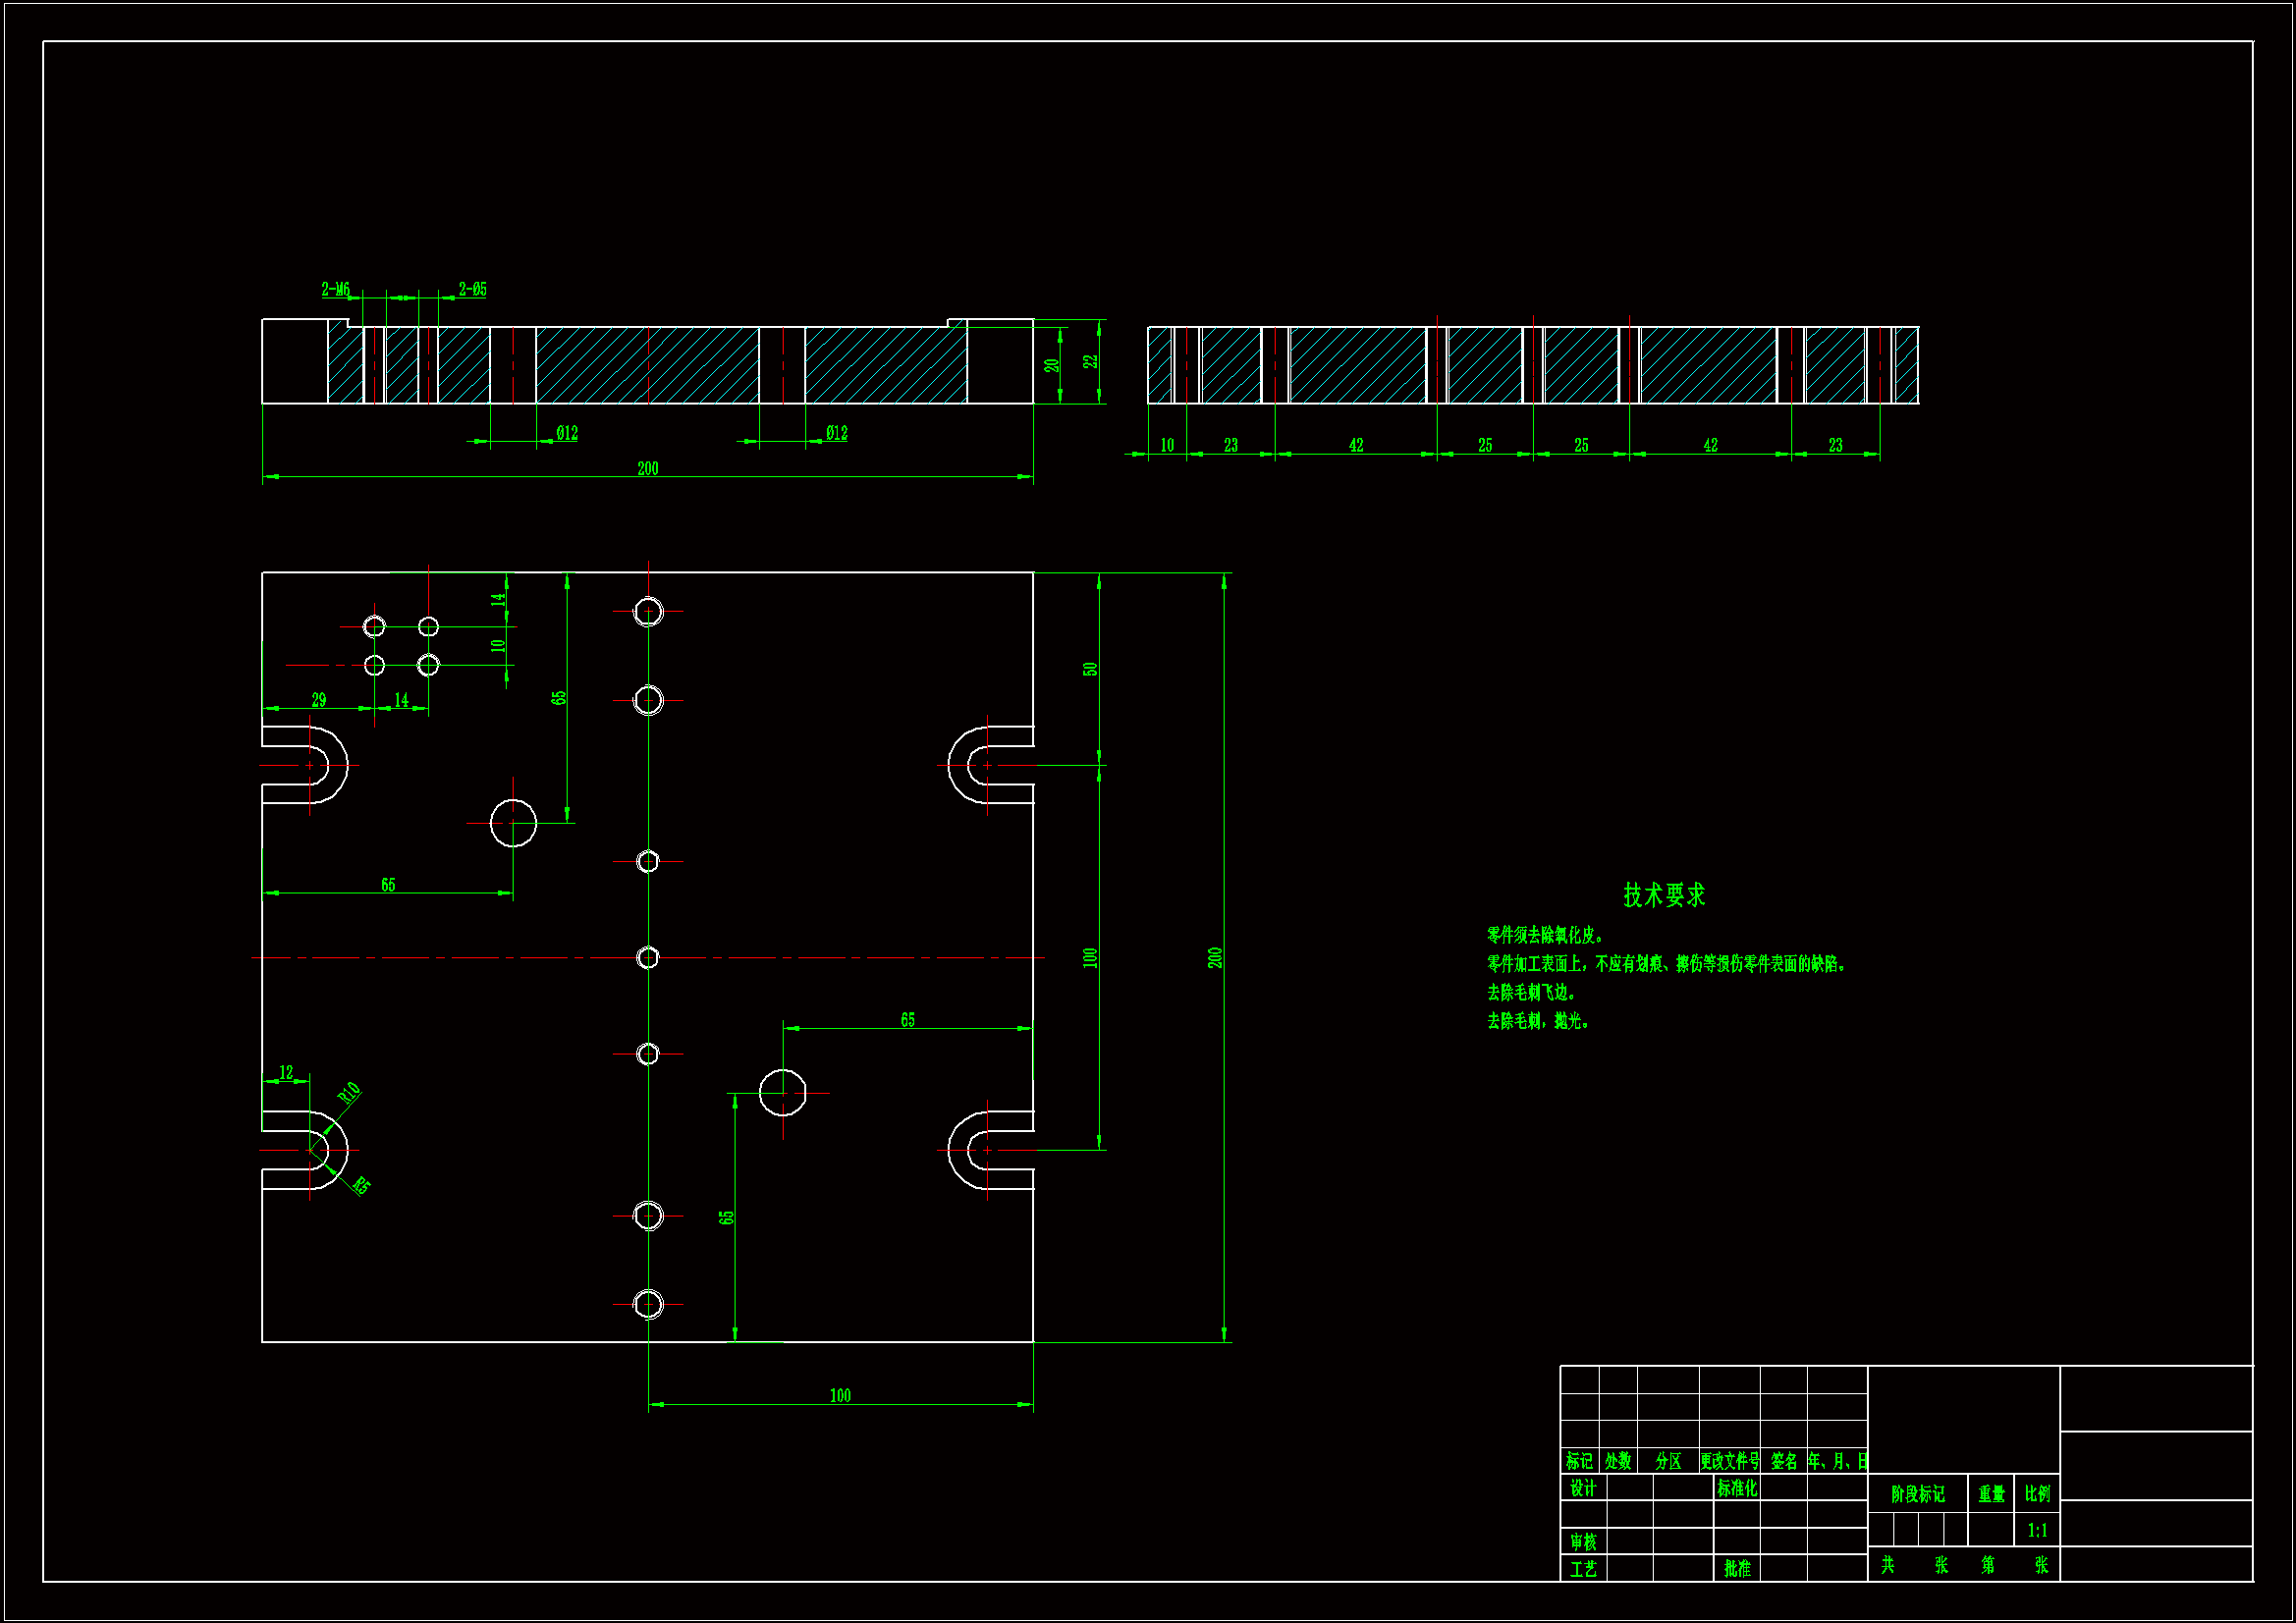Click the 批准 cell in title block

[1736, 1569]
